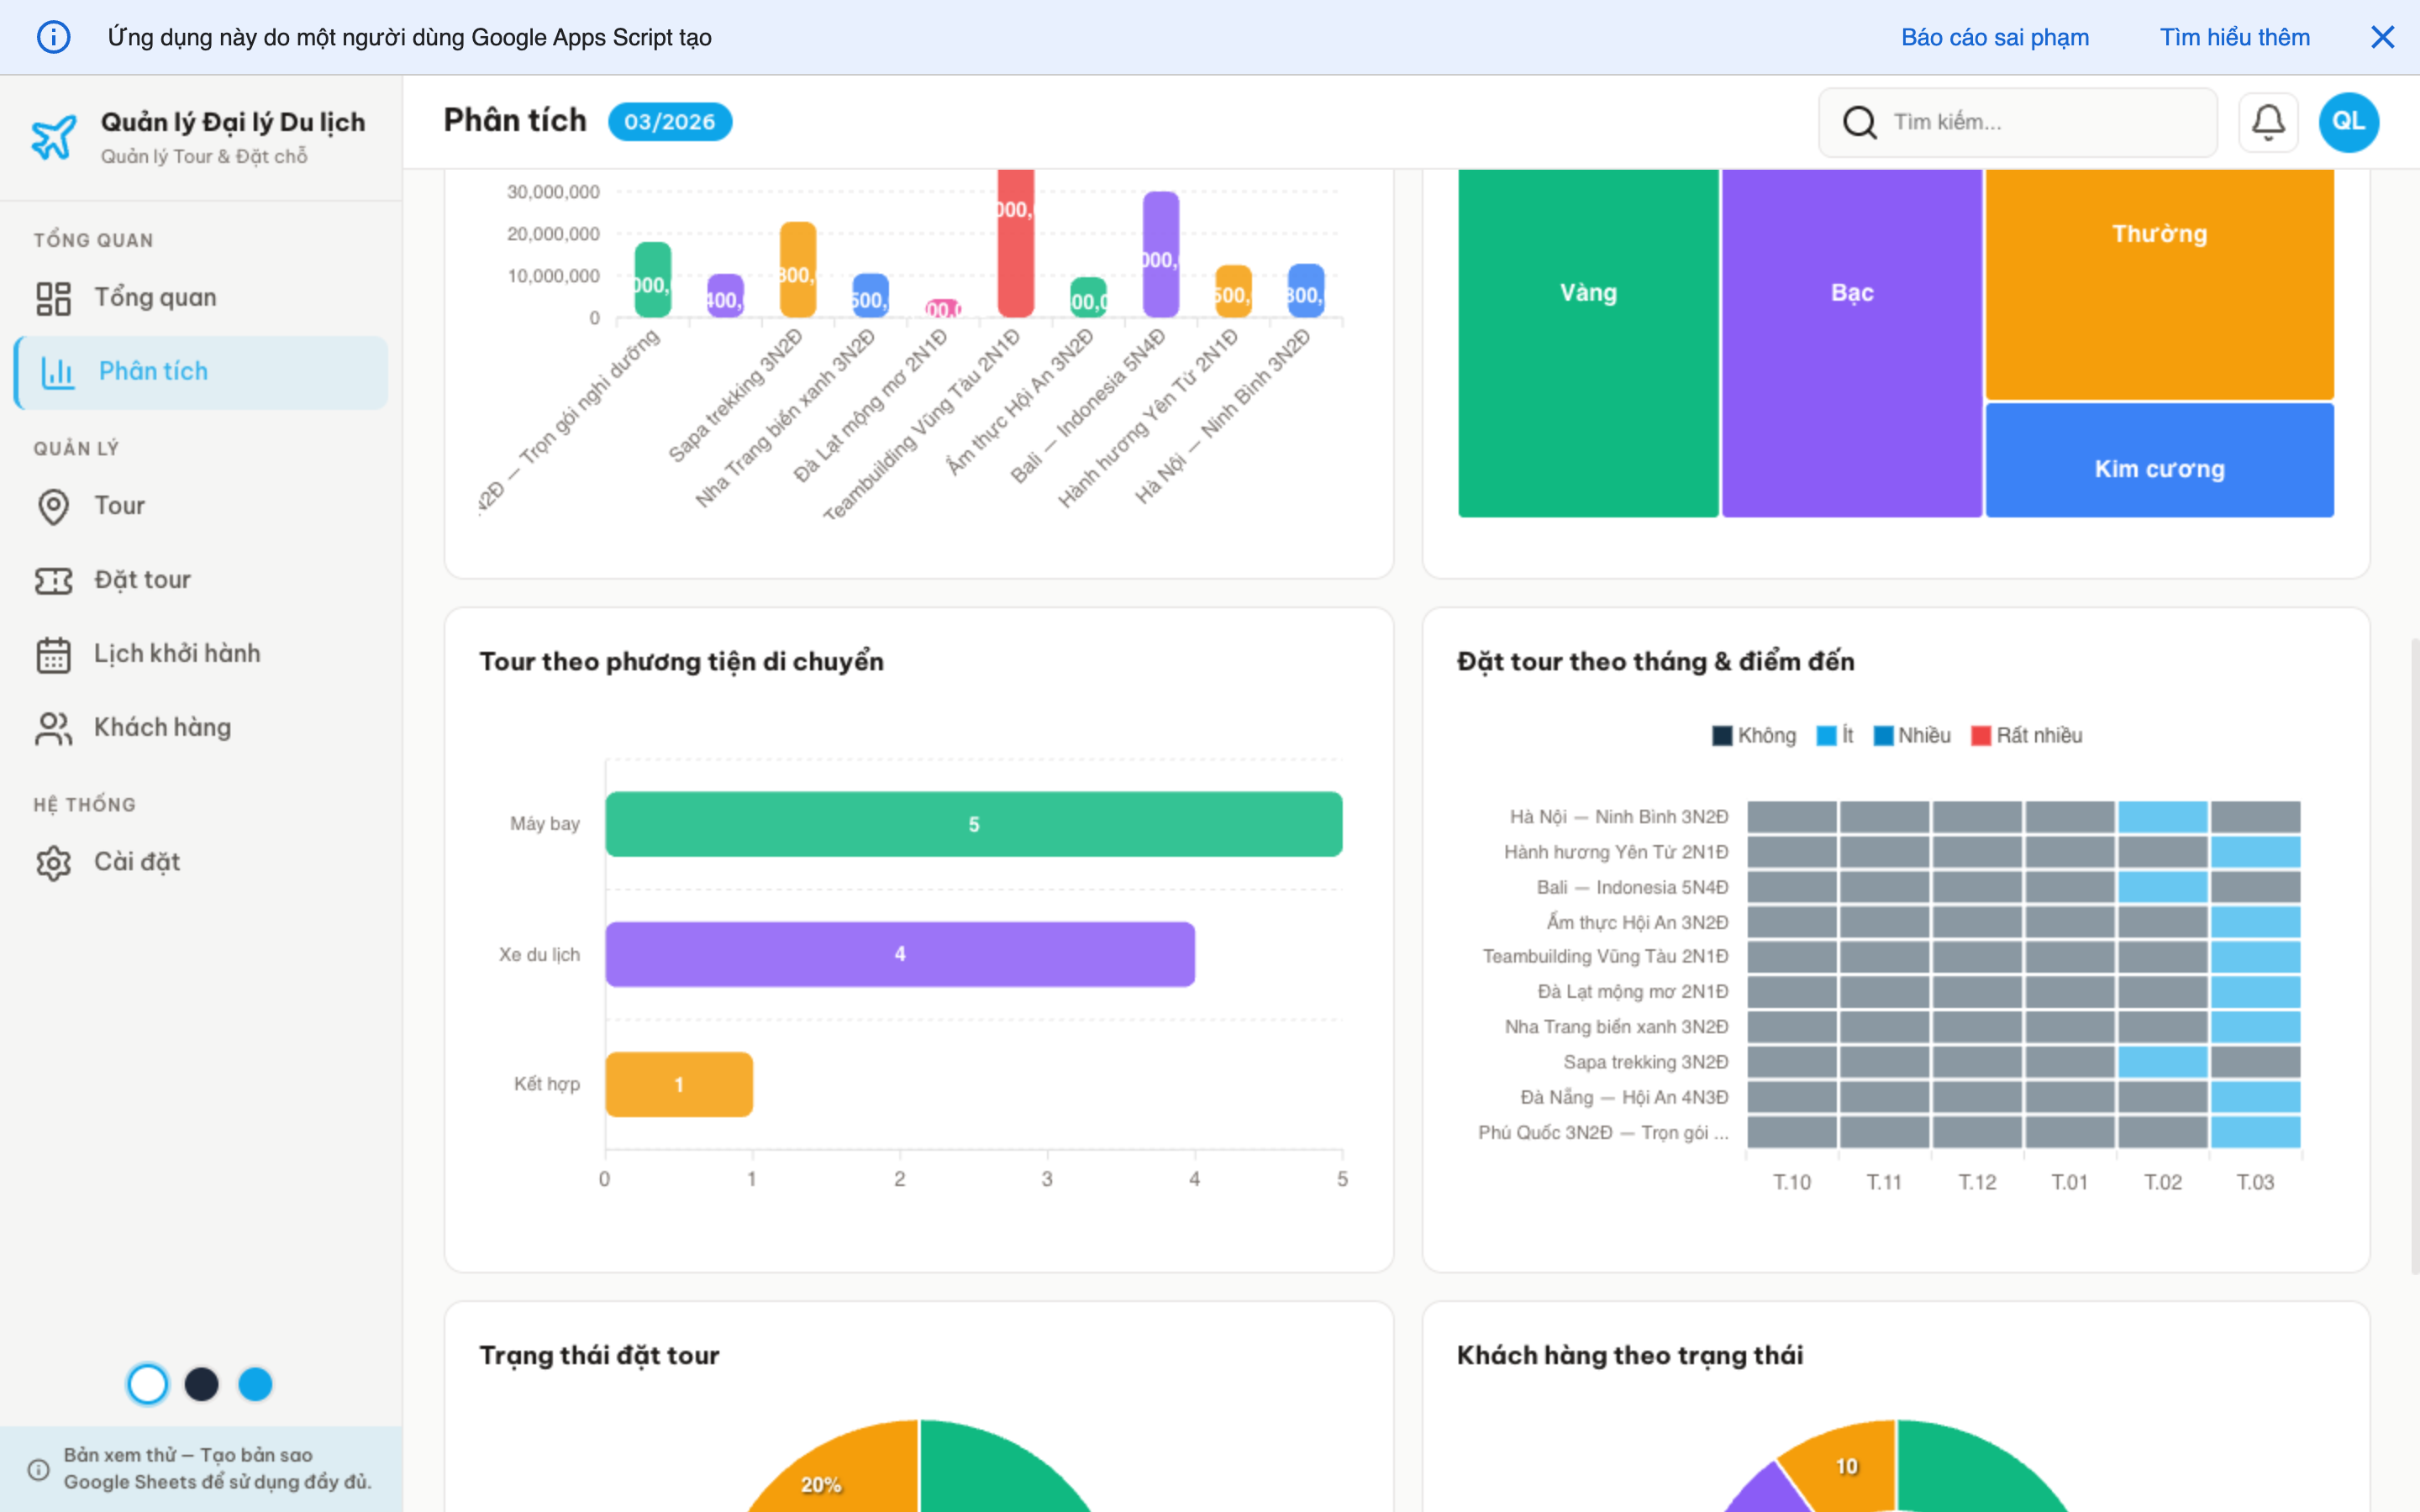Toggle the Nhiều legend item
The image size is (2420, 1512).
(x=1912, y=735)
